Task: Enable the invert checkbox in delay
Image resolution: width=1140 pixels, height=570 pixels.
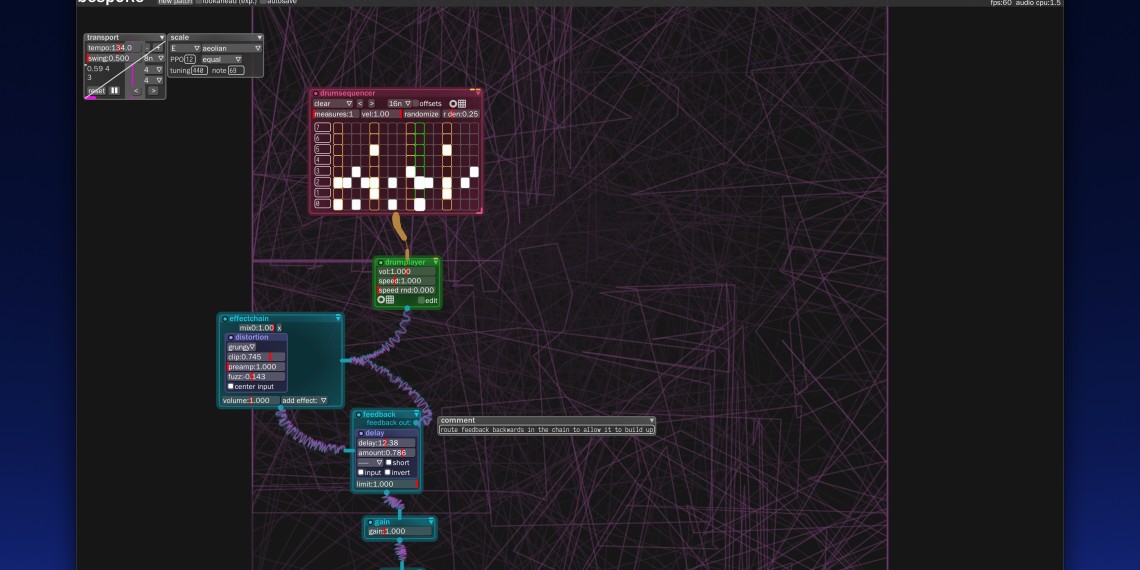Action: [x=388, y=472]
